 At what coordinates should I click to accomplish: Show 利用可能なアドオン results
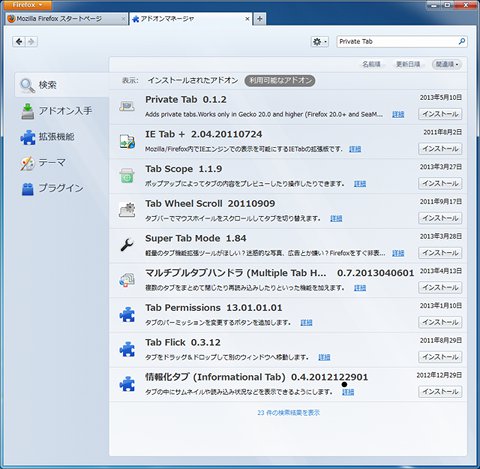[280, 80]
